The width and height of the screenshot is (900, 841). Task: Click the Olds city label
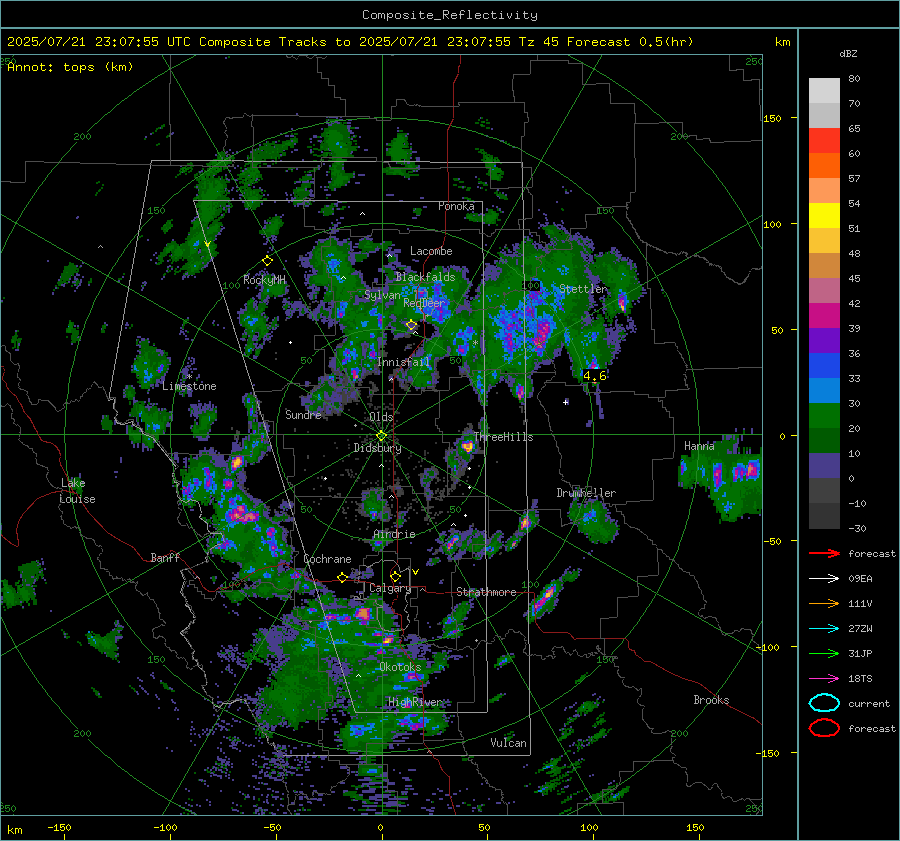tap(381, 417)
